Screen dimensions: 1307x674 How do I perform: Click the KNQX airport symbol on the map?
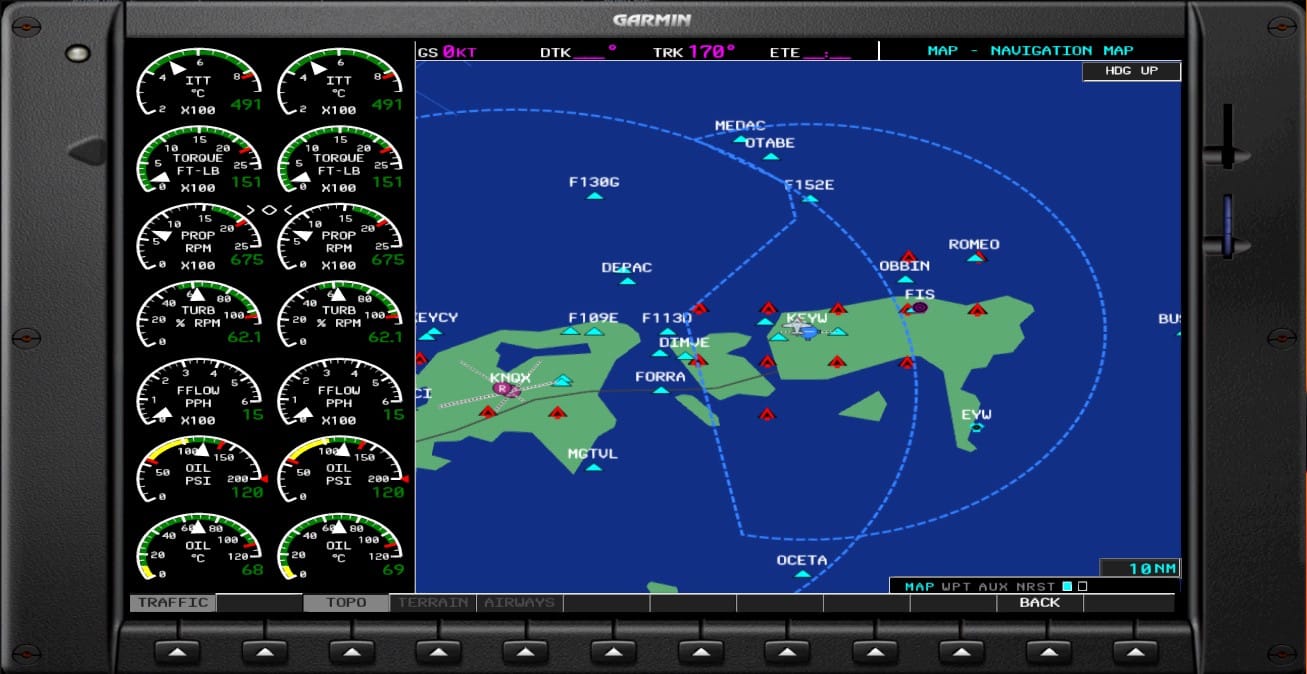tap(508, 389)
